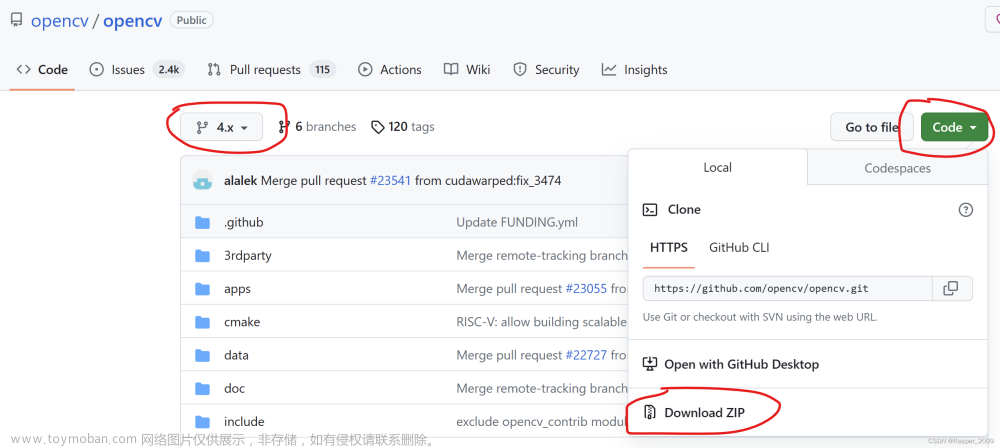Screen dimensions: 1000x448
Task: Click the Go to file button
Action: point(871,127)
